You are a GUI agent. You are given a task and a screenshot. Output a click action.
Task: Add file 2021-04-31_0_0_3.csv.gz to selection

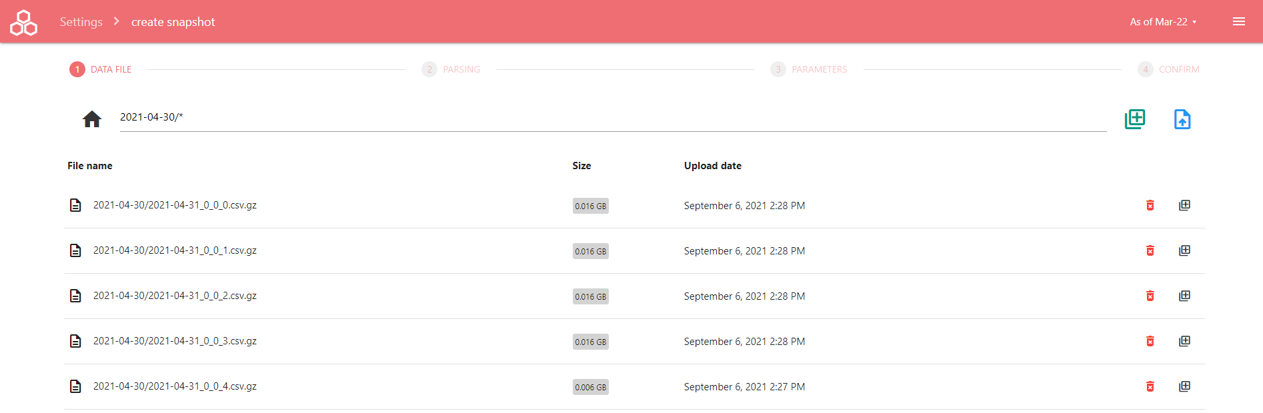click(1184, 341)
